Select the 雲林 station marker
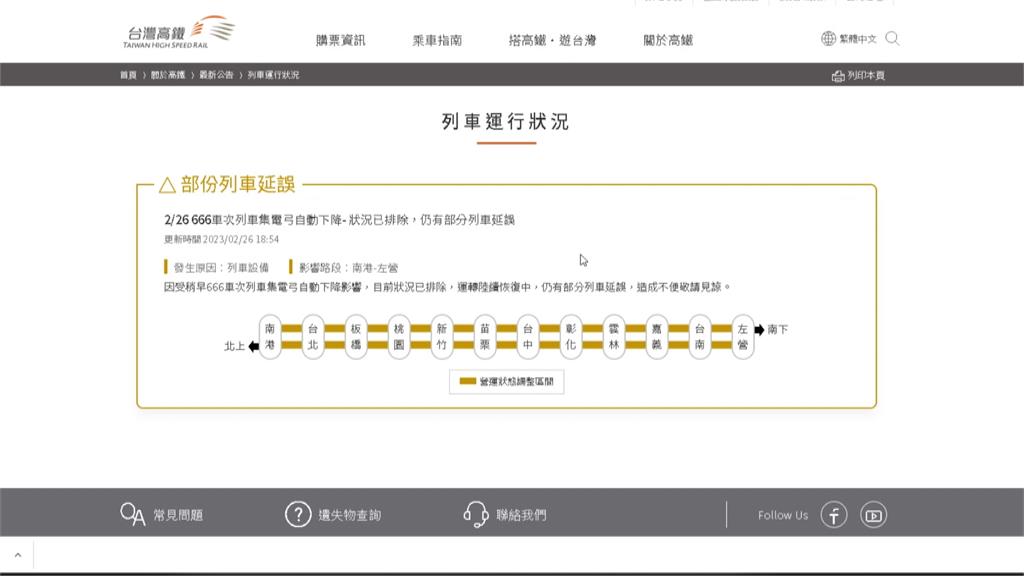 (614, 337)
